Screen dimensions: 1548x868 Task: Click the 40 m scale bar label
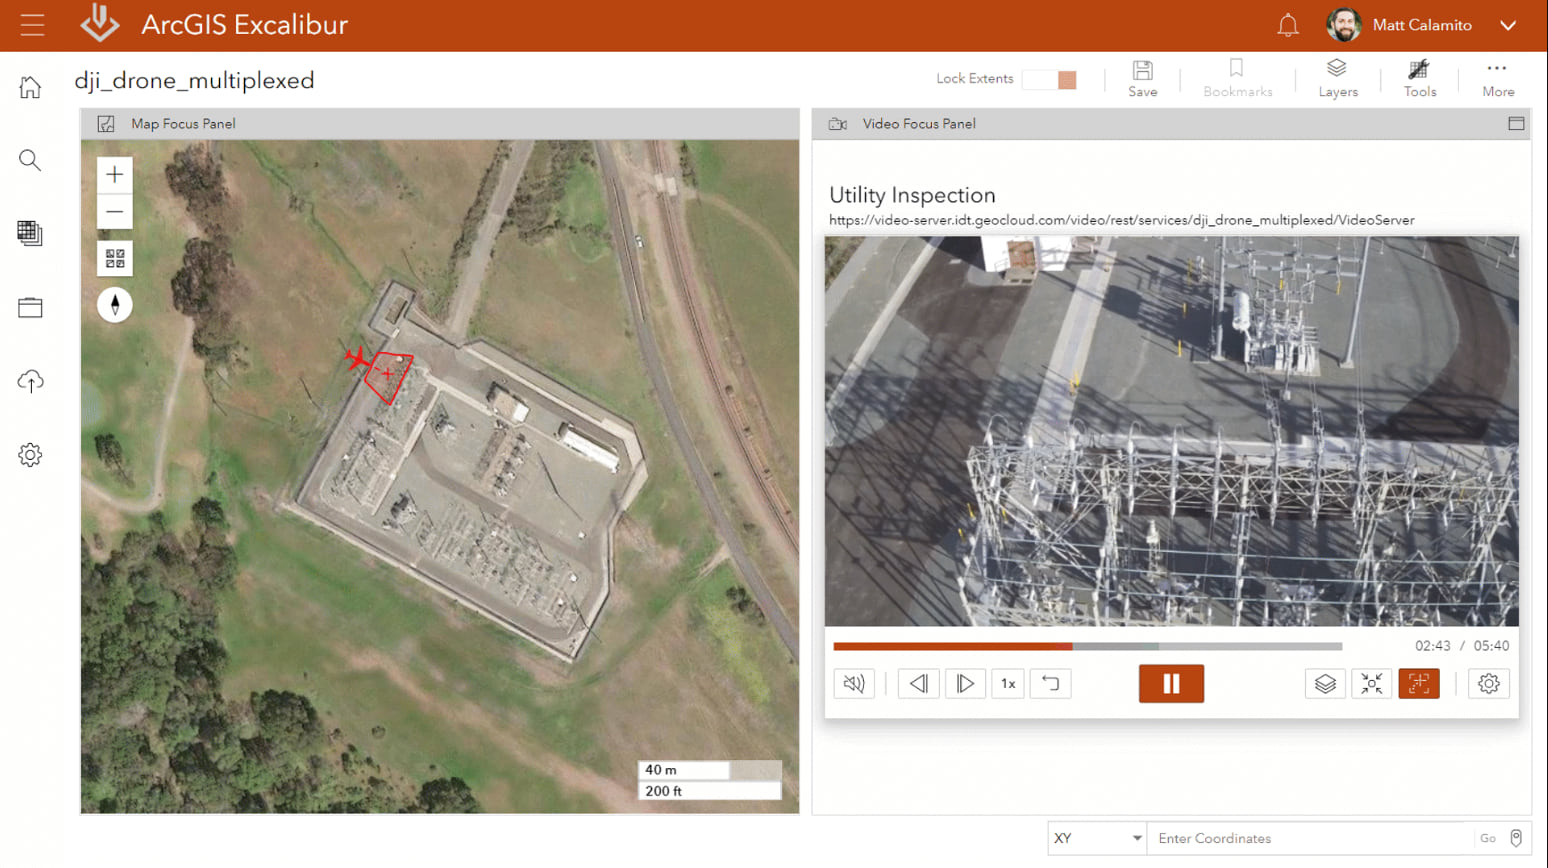tap(661, 770)
